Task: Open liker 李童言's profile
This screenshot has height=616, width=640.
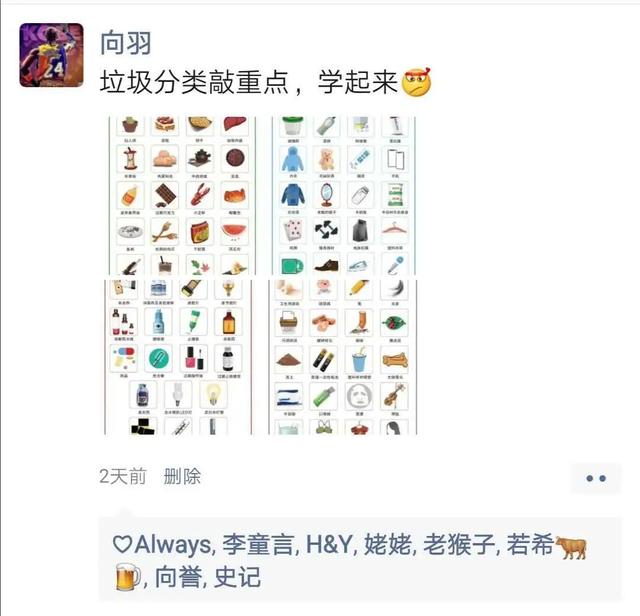Action: (258, 545)
